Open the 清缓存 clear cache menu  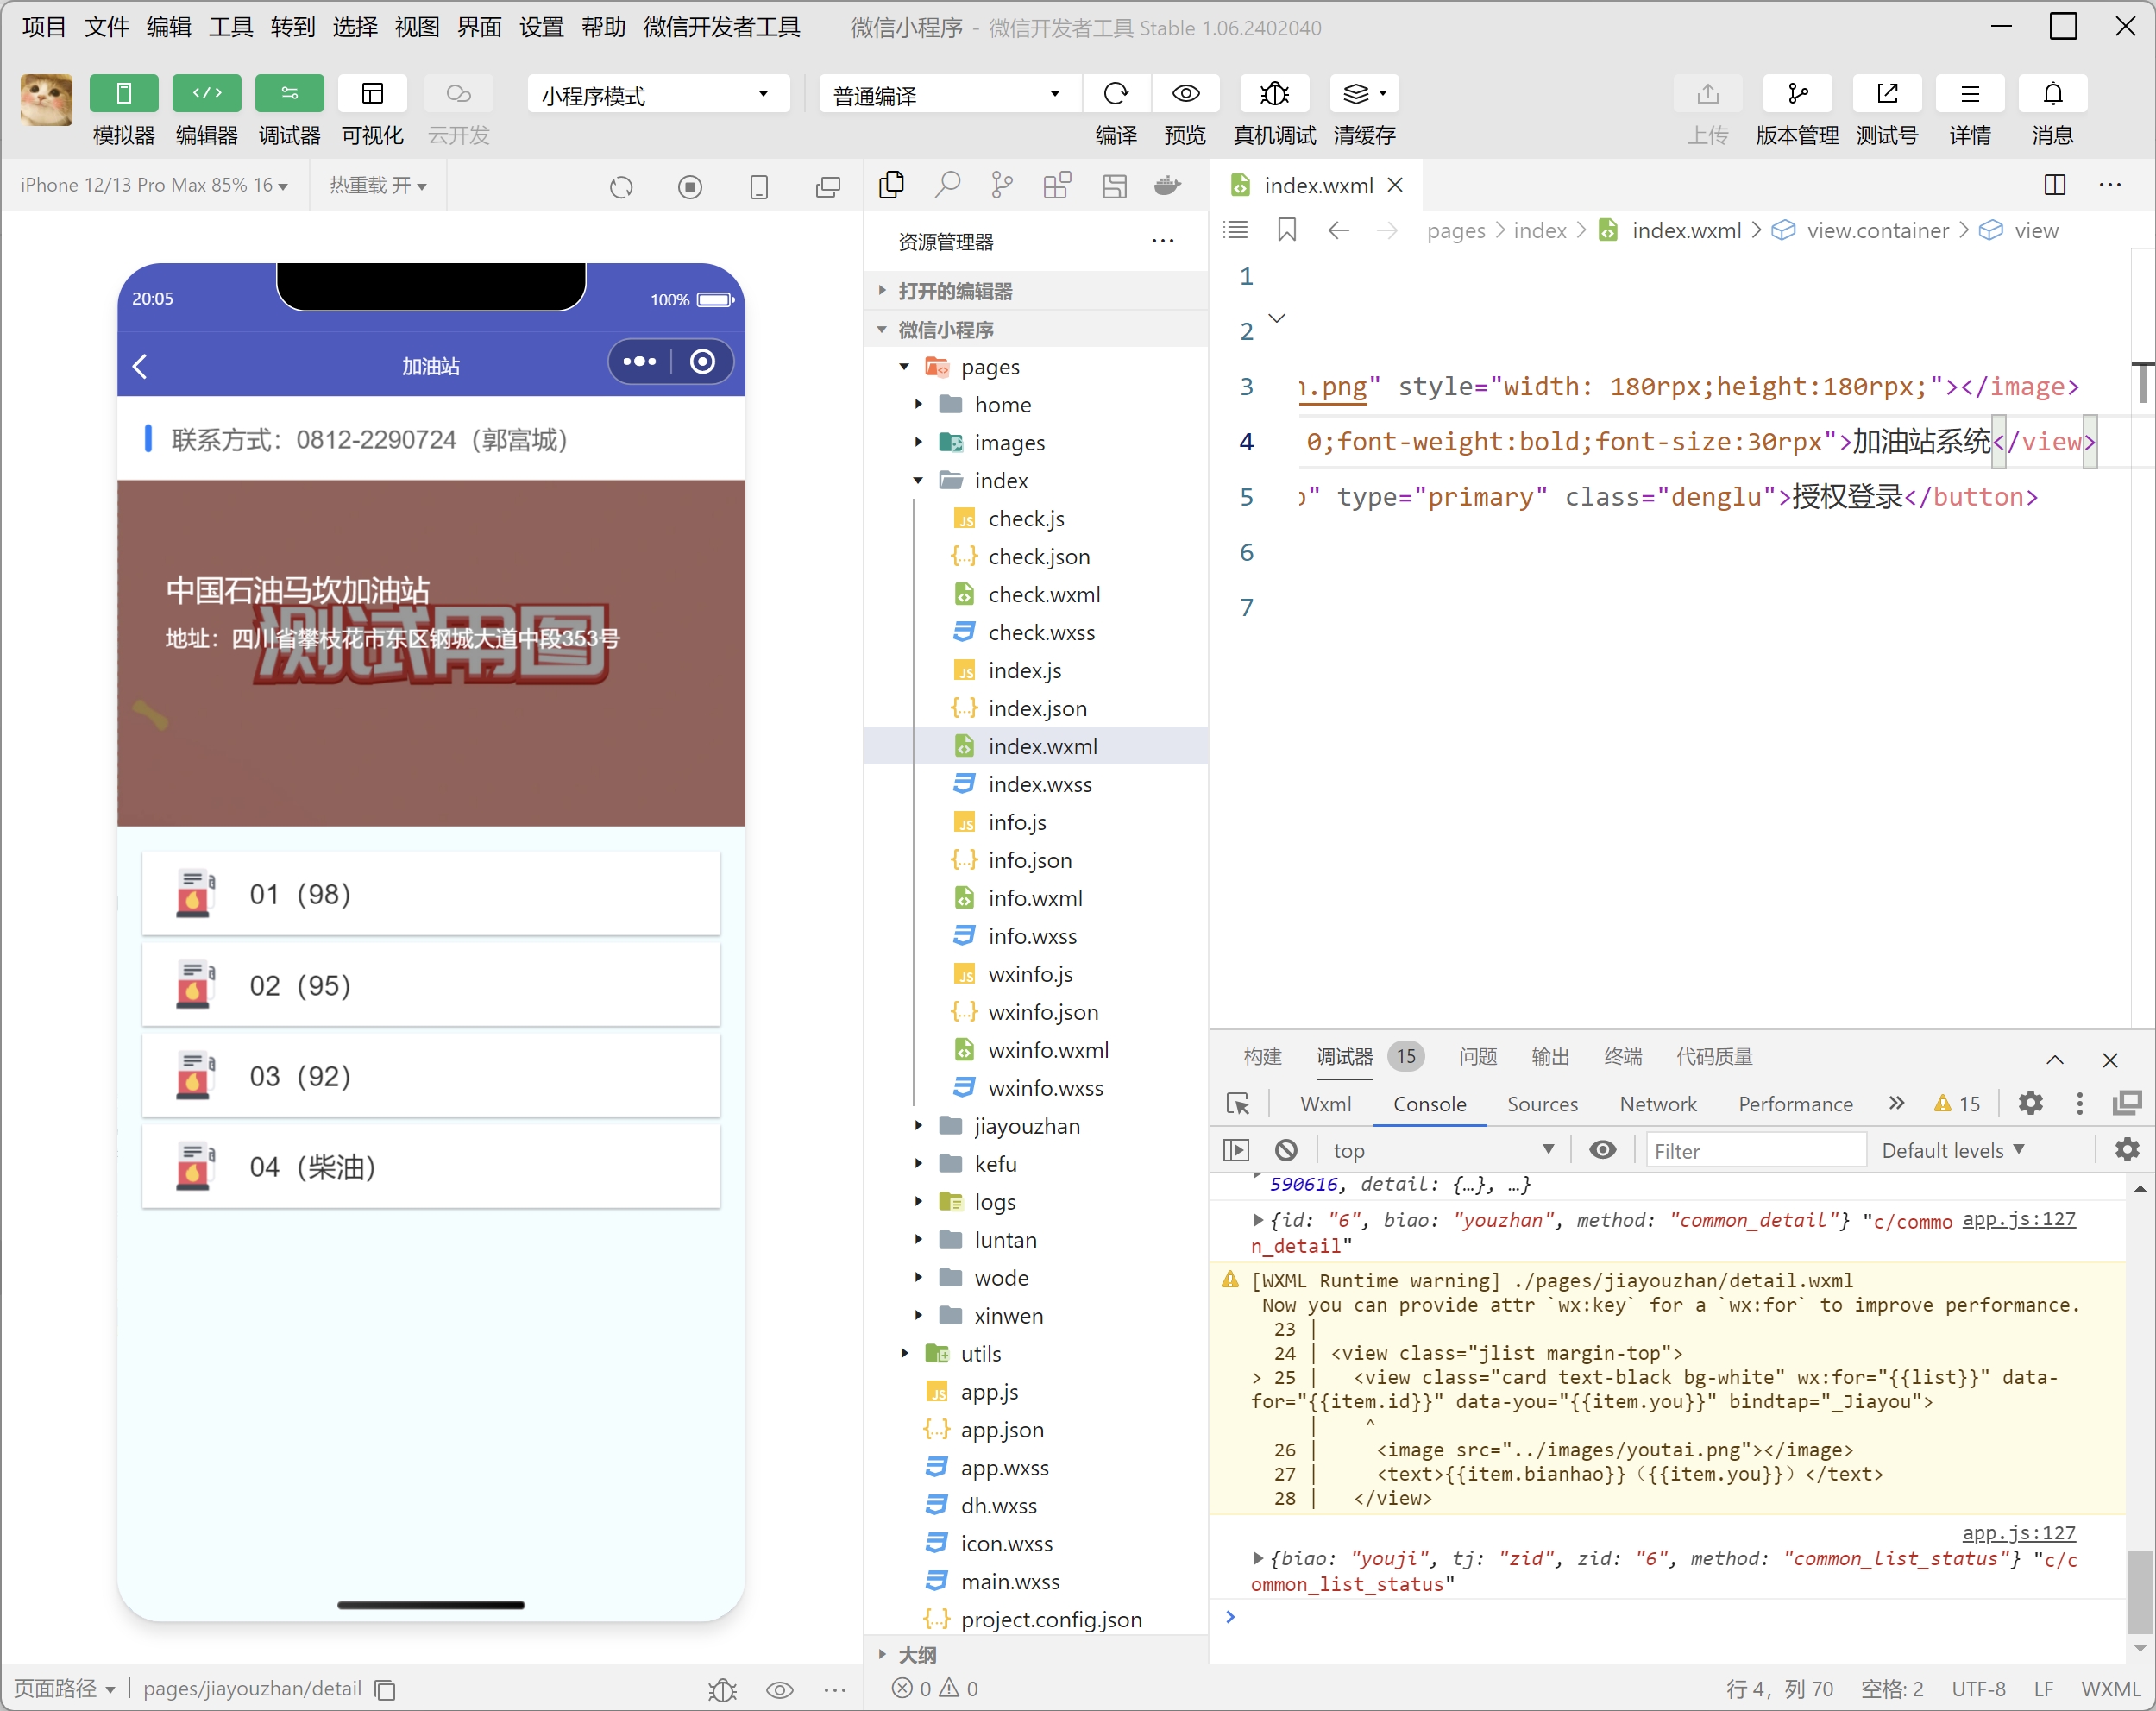click(x=1364, y=94)
